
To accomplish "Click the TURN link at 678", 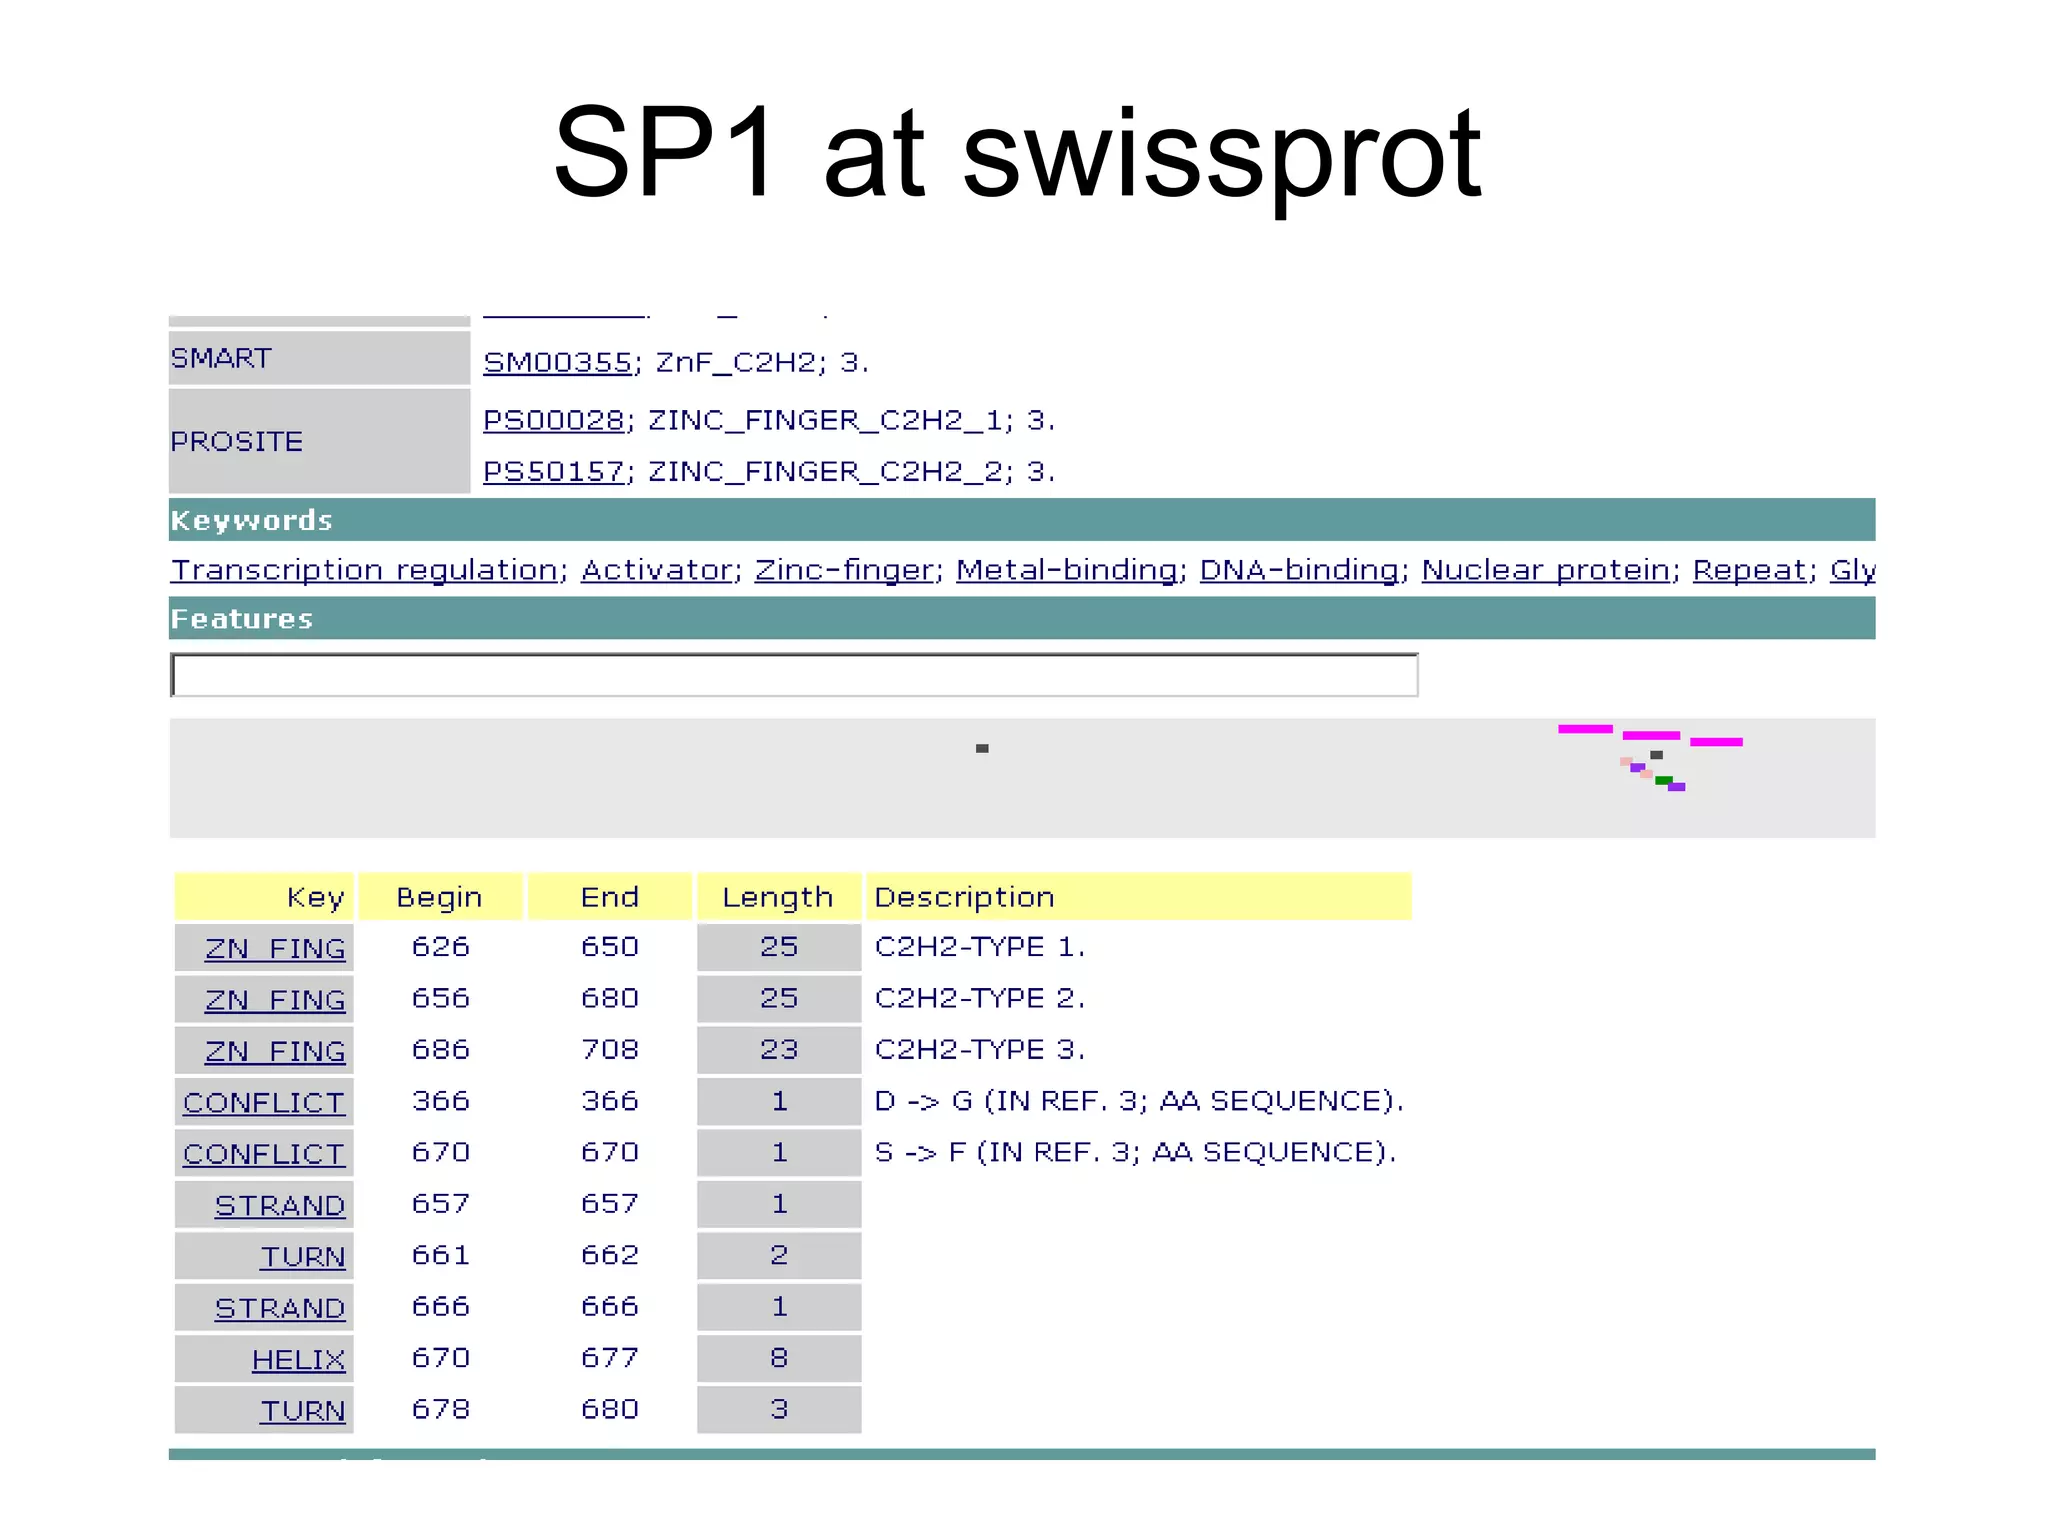I will (x=303, y=1410).
